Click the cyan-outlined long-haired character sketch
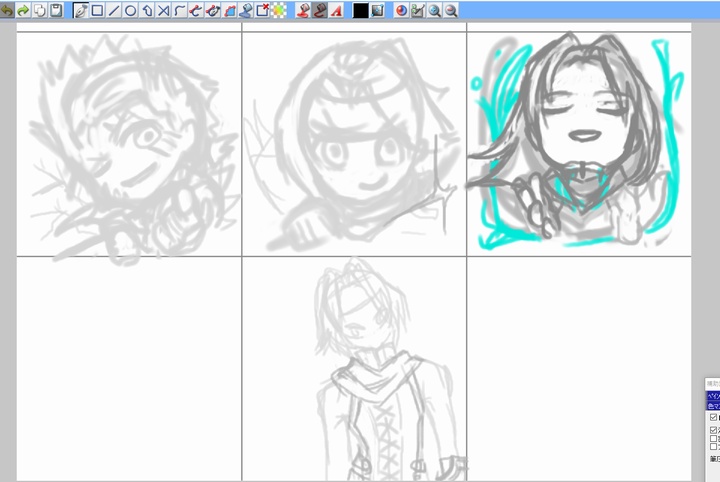Viewport: 720px width, 482px height. coord(576,140)
